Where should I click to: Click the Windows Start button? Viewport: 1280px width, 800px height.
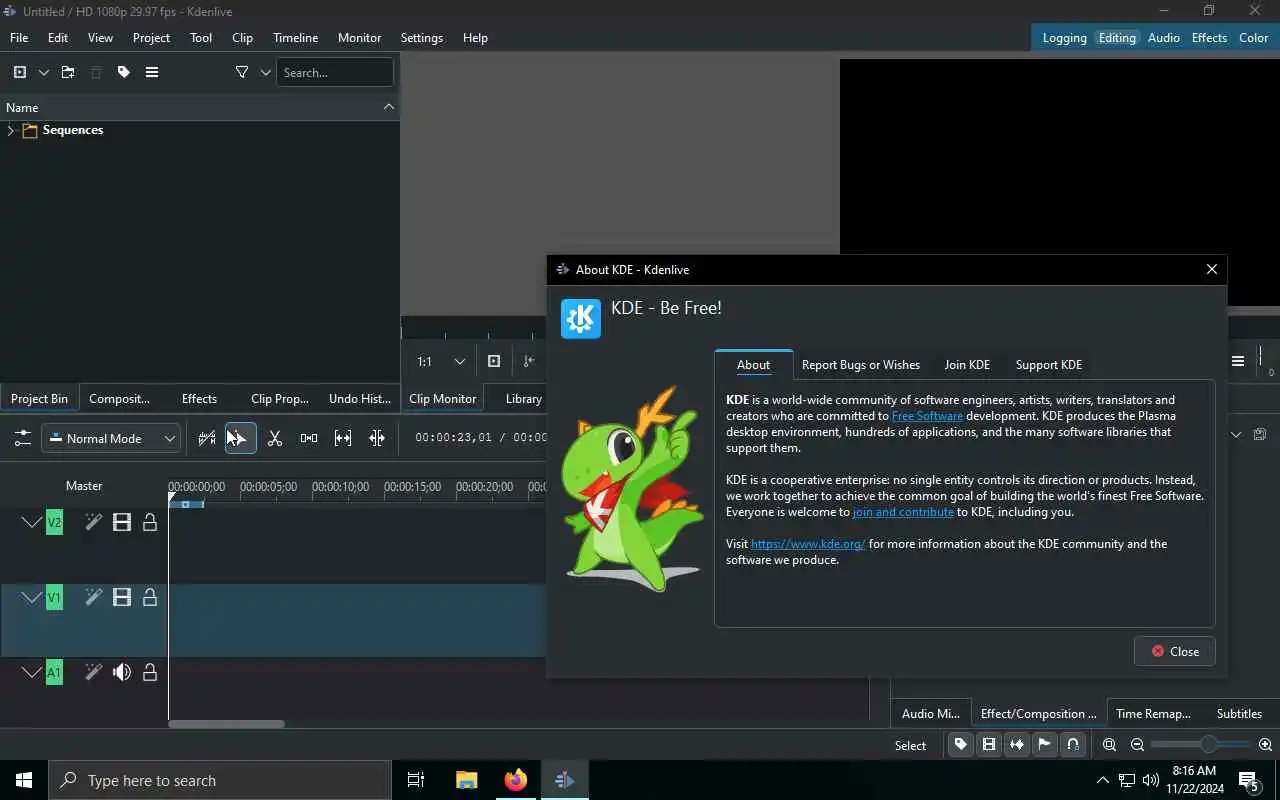(x=24, y=780)
